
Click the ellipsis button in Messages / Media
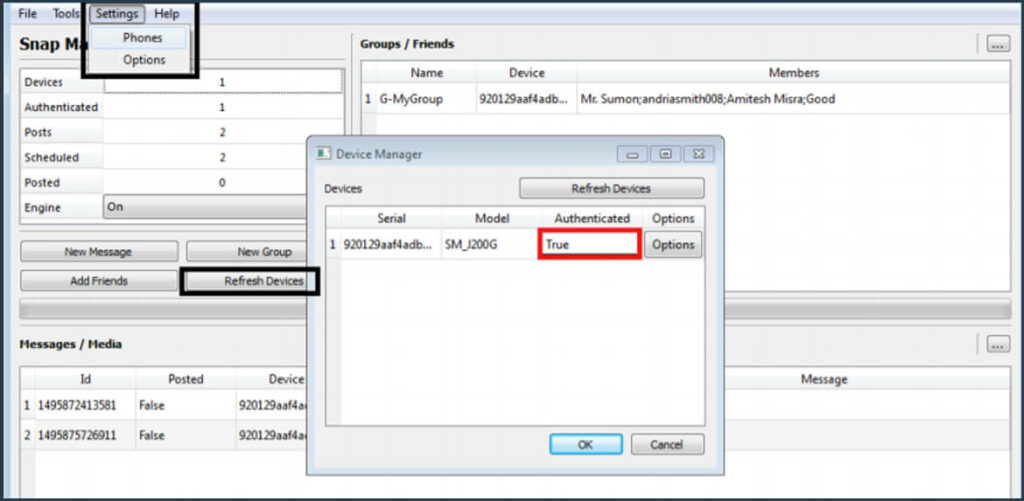pos(997,344)
